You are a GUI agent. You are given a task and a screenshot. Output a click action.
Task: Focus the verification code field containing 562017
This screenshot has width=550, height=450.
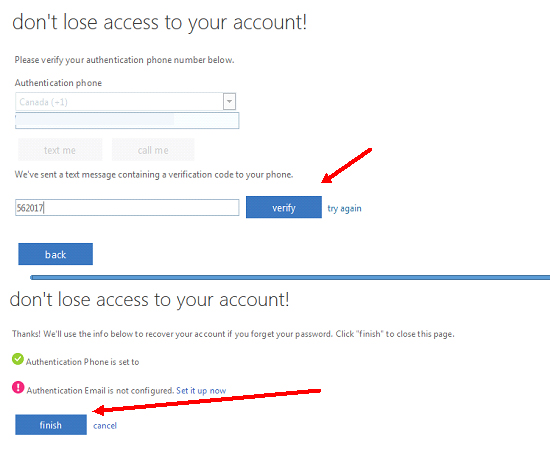pos(127,208)
